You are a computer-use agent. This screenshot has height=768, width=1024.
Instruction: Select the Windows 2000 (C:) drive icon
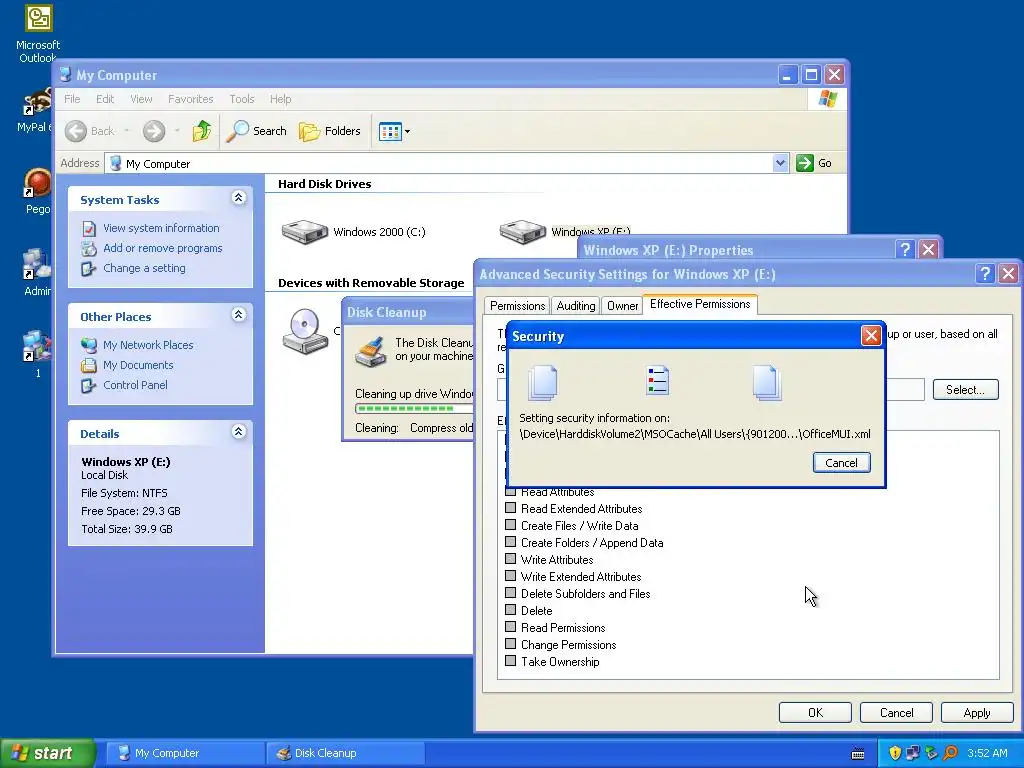(x=304, y=232)
